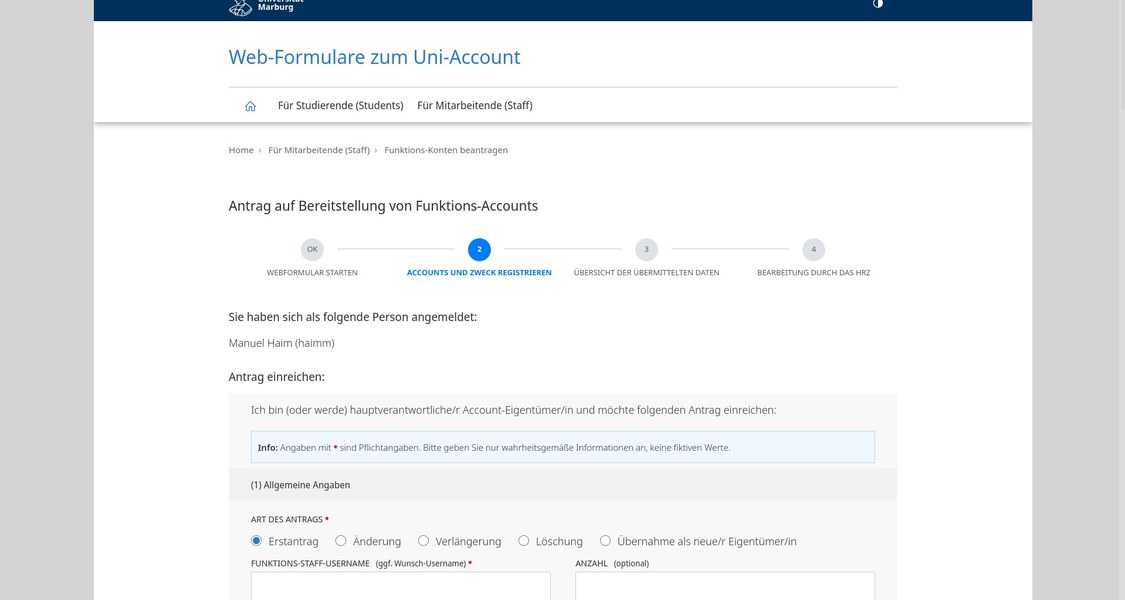Screen dimensions: 1125x600
Task: Click the Bearbeitung durch das HRZ label
Action: coord(814,273)
